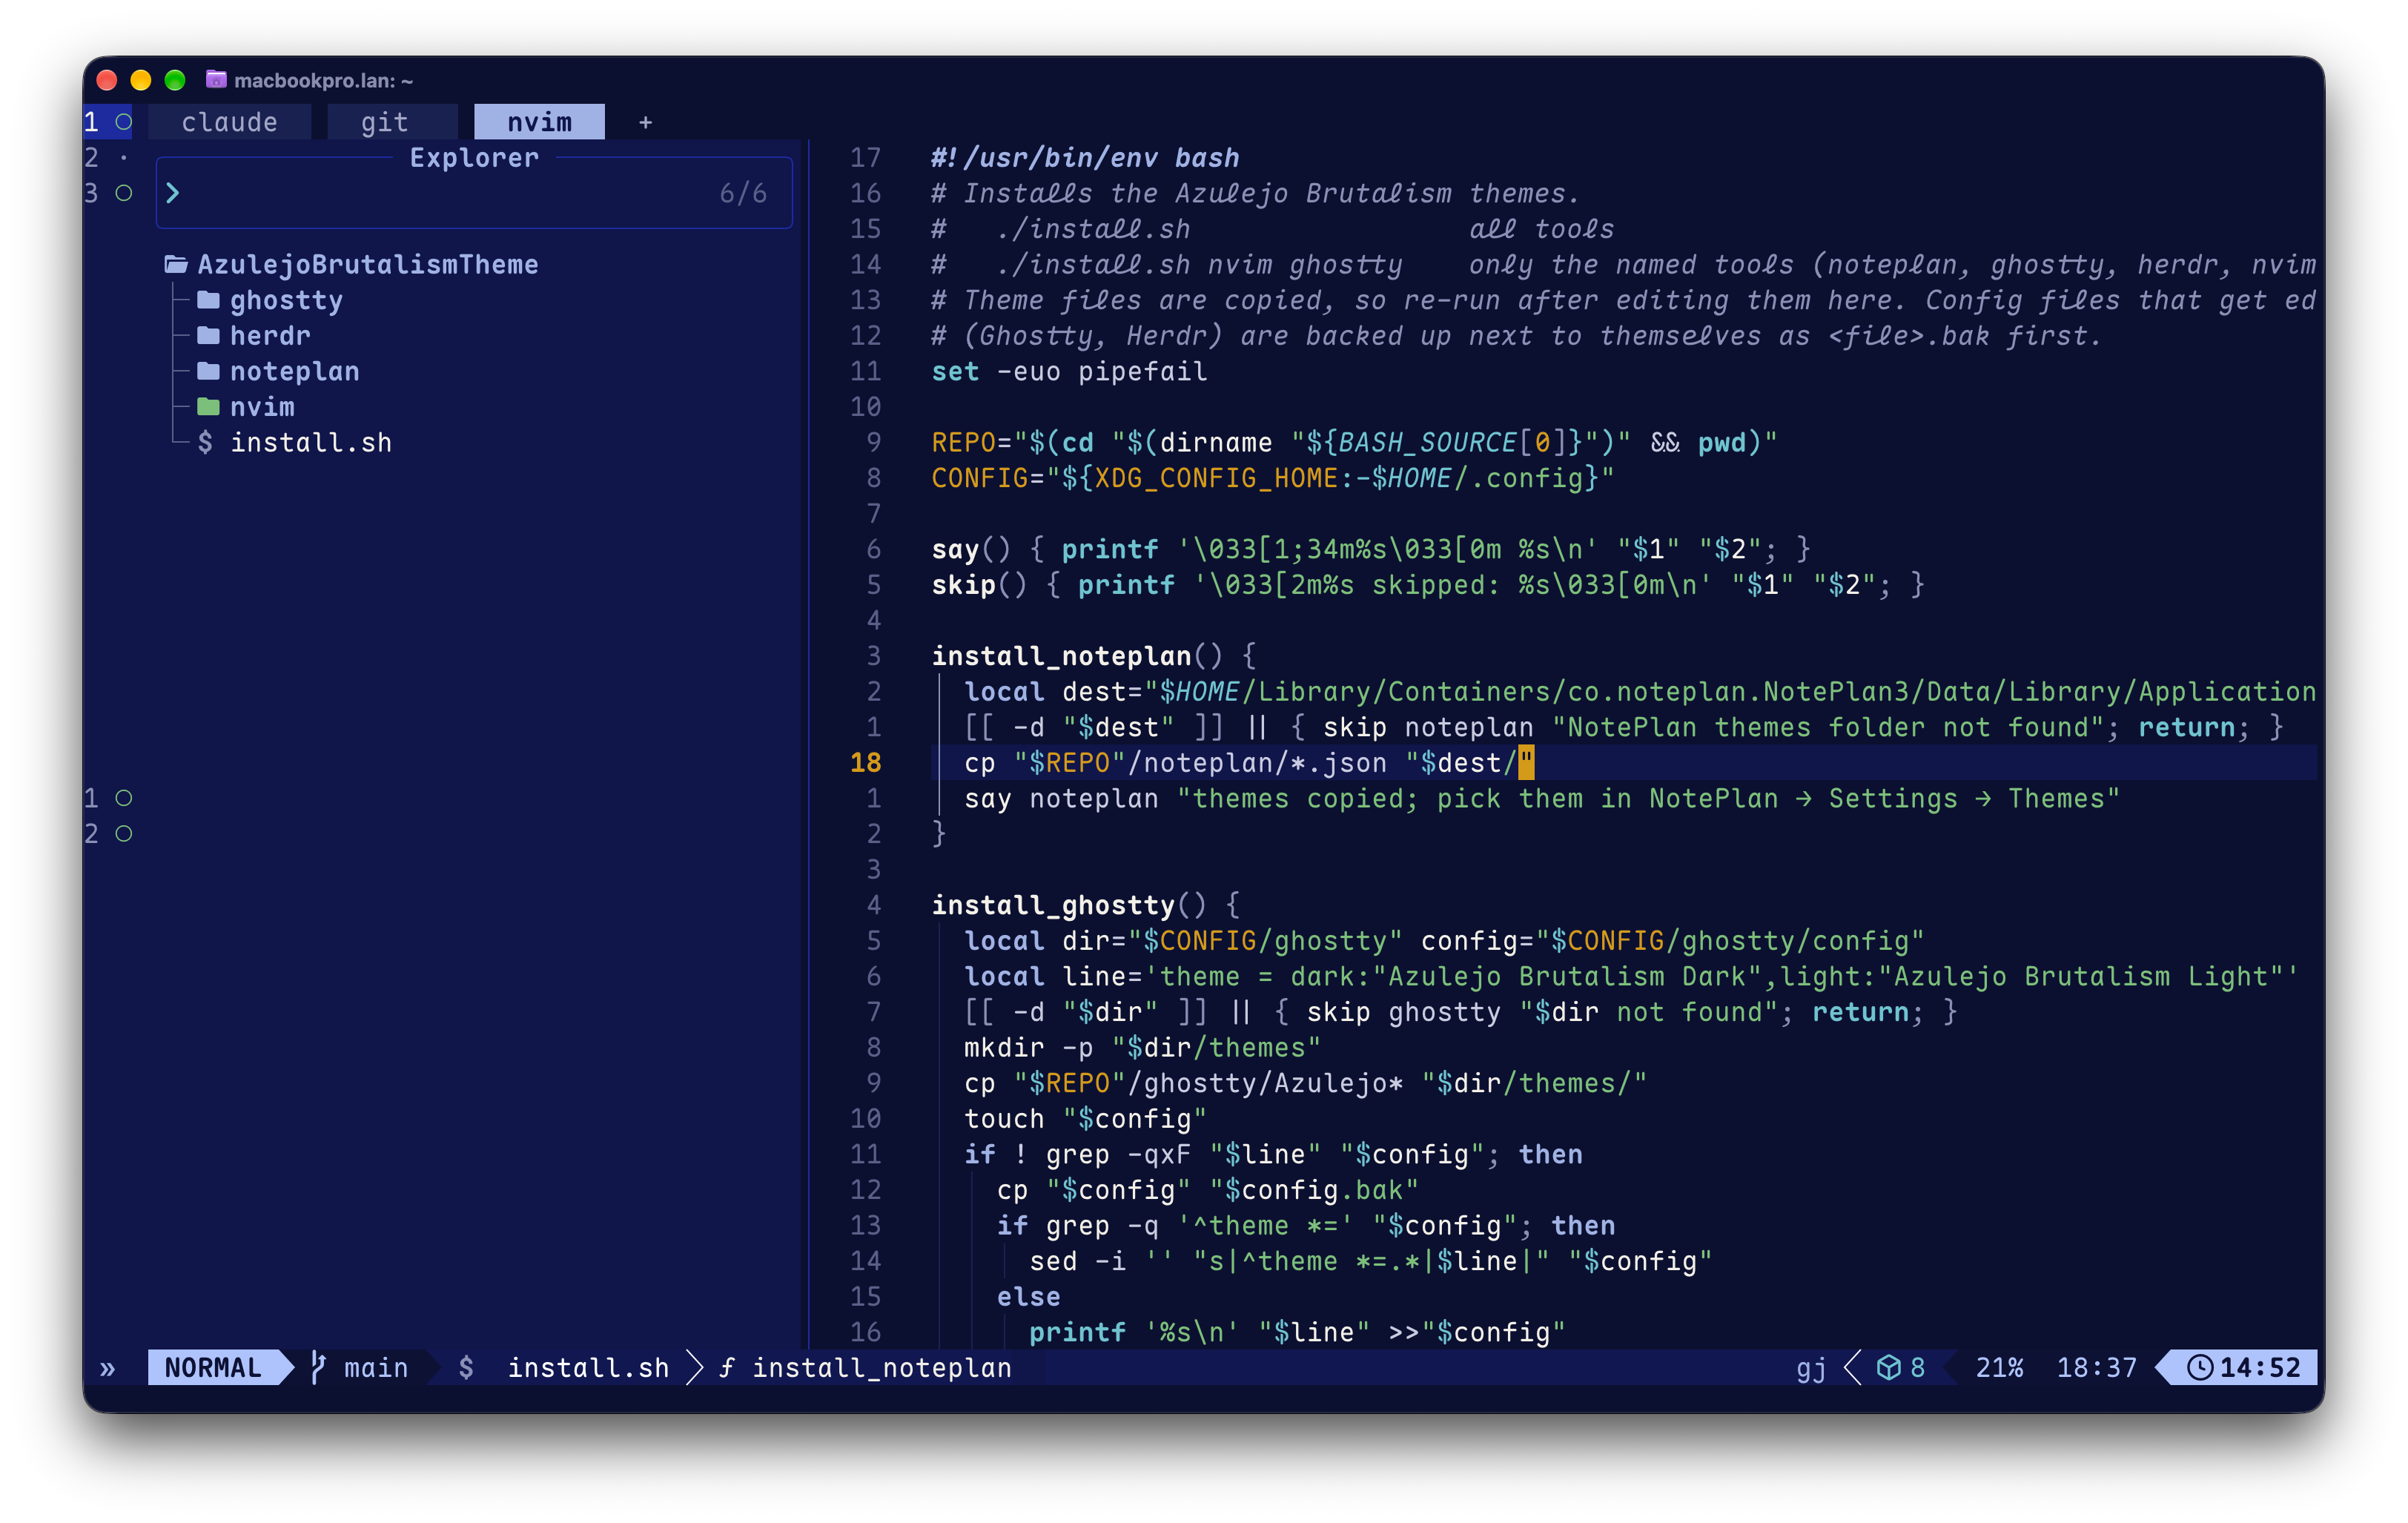Click the gj pending keys indicator
The width and height of the screenshot is (2408, 1523).
click(x=1811, y=1368)
